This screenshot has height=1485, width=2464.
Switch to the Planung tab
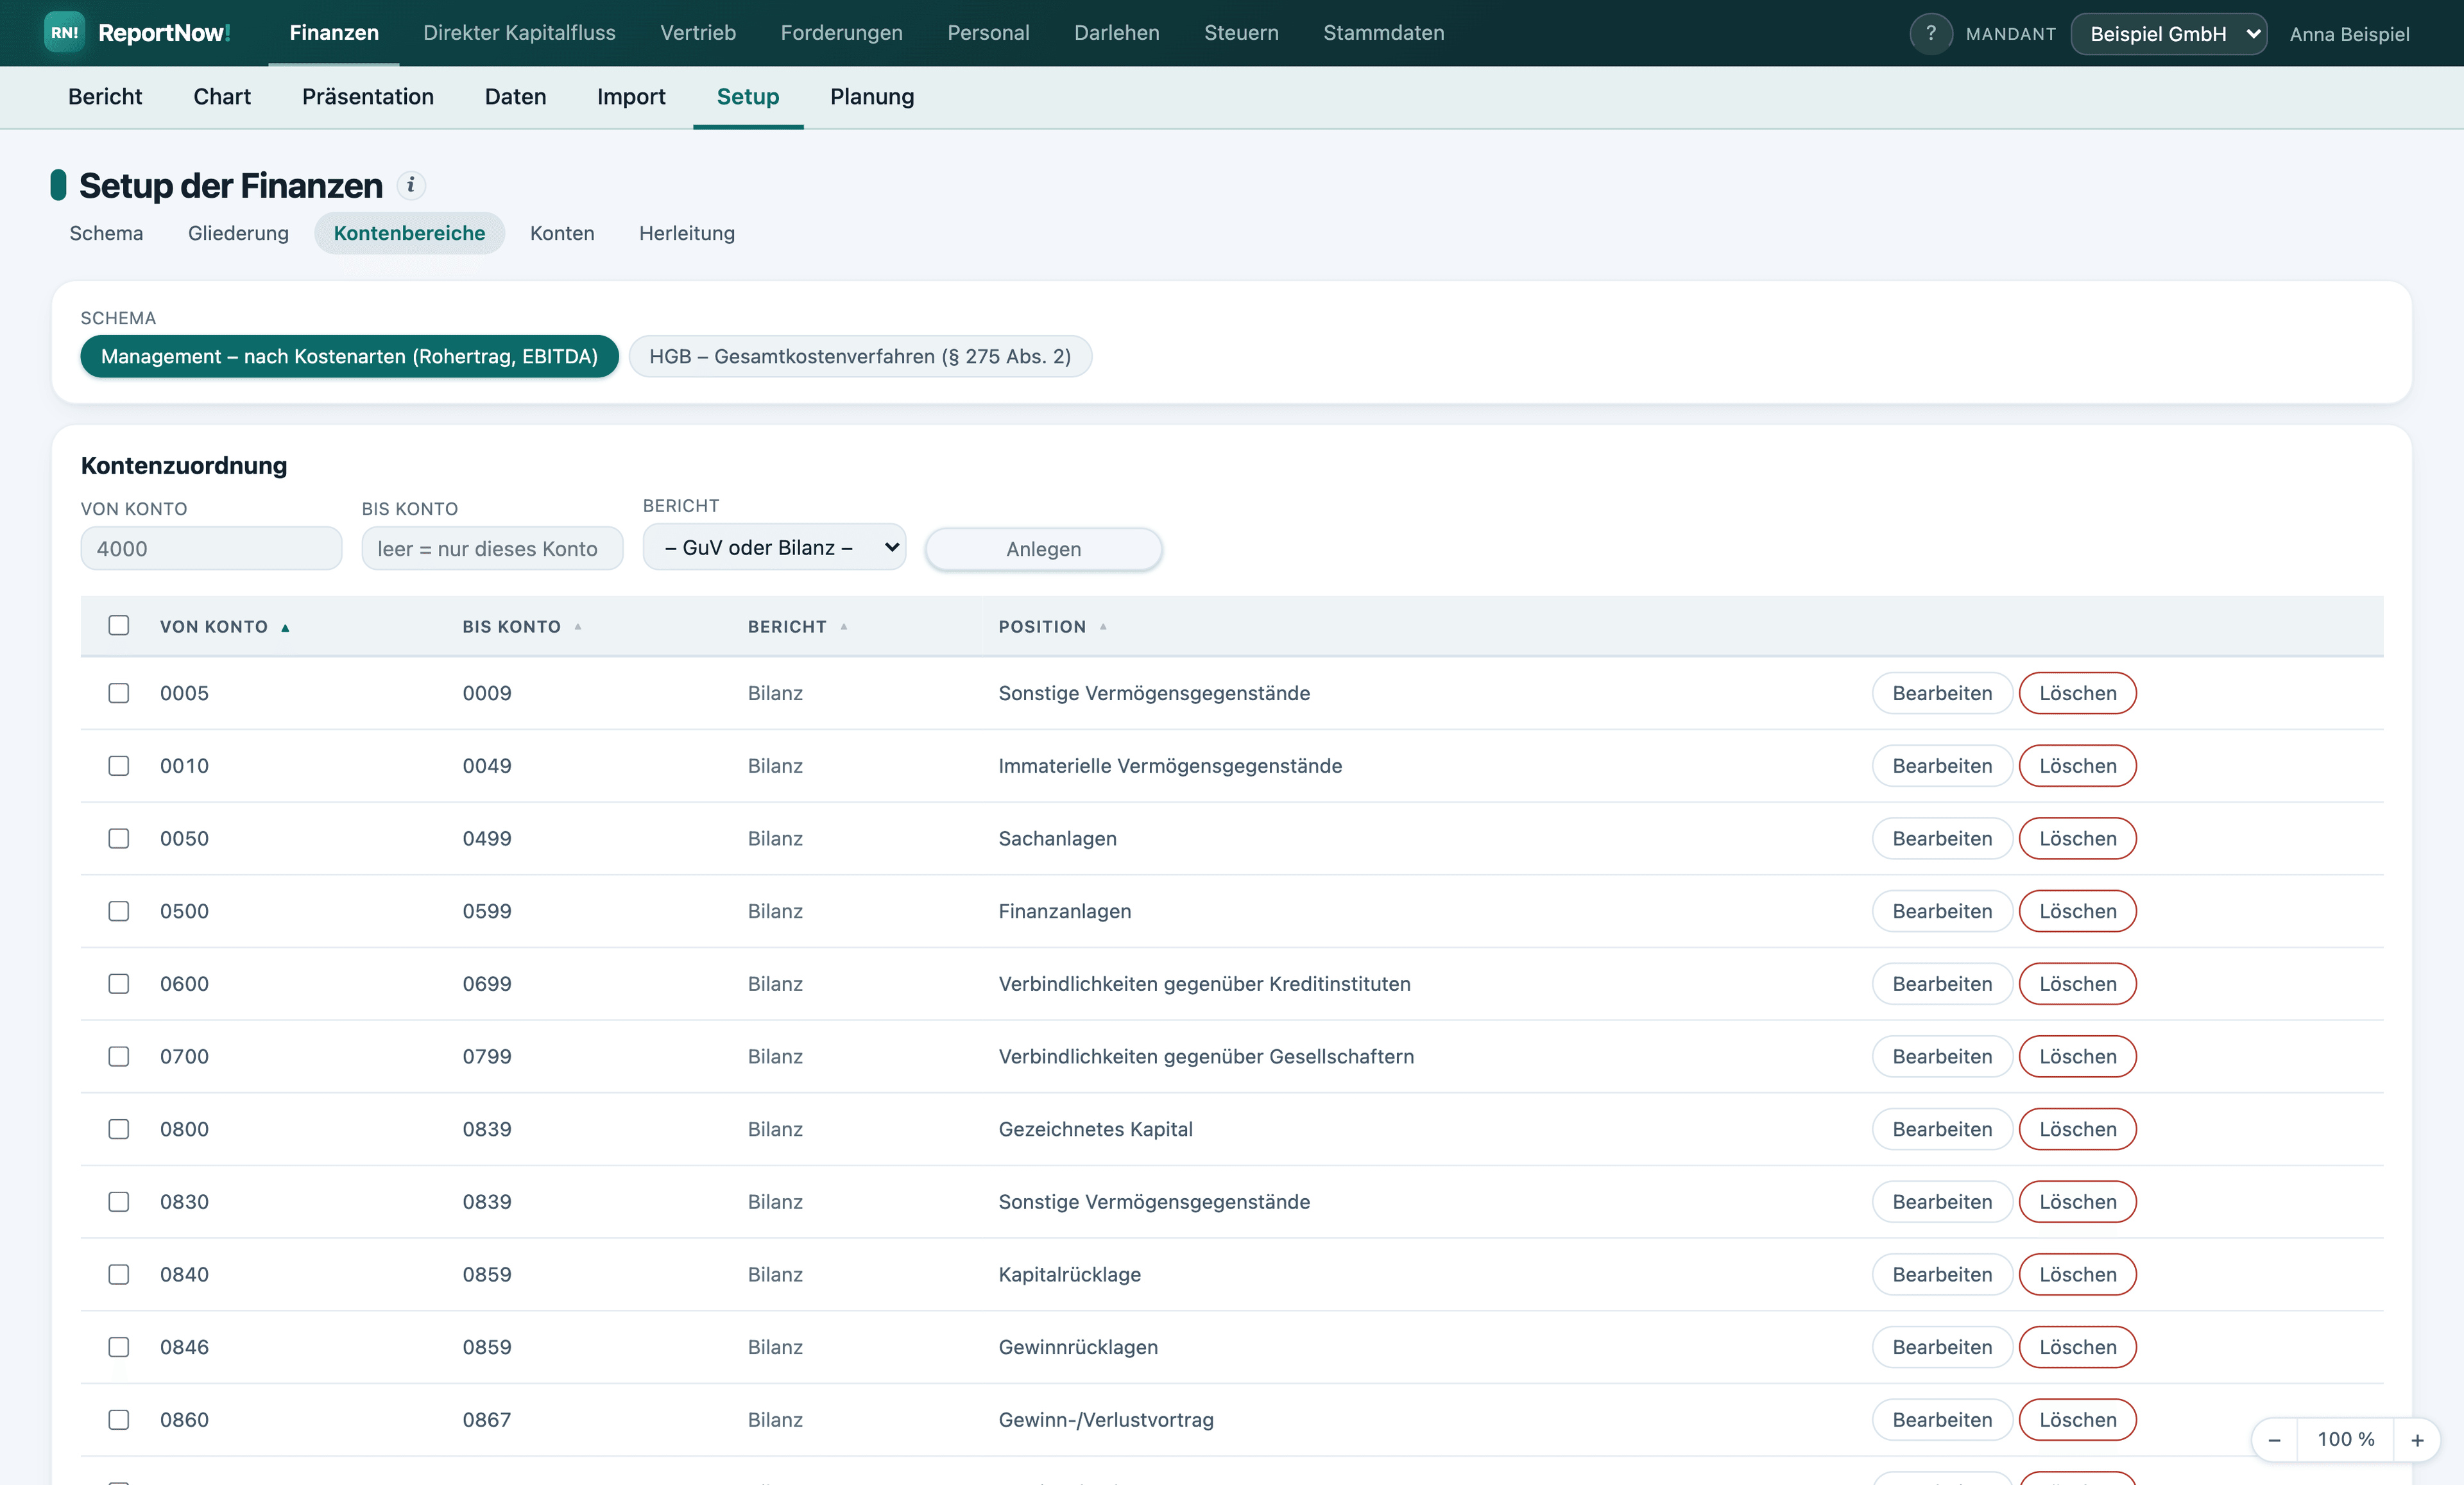(x=872, y=96)
